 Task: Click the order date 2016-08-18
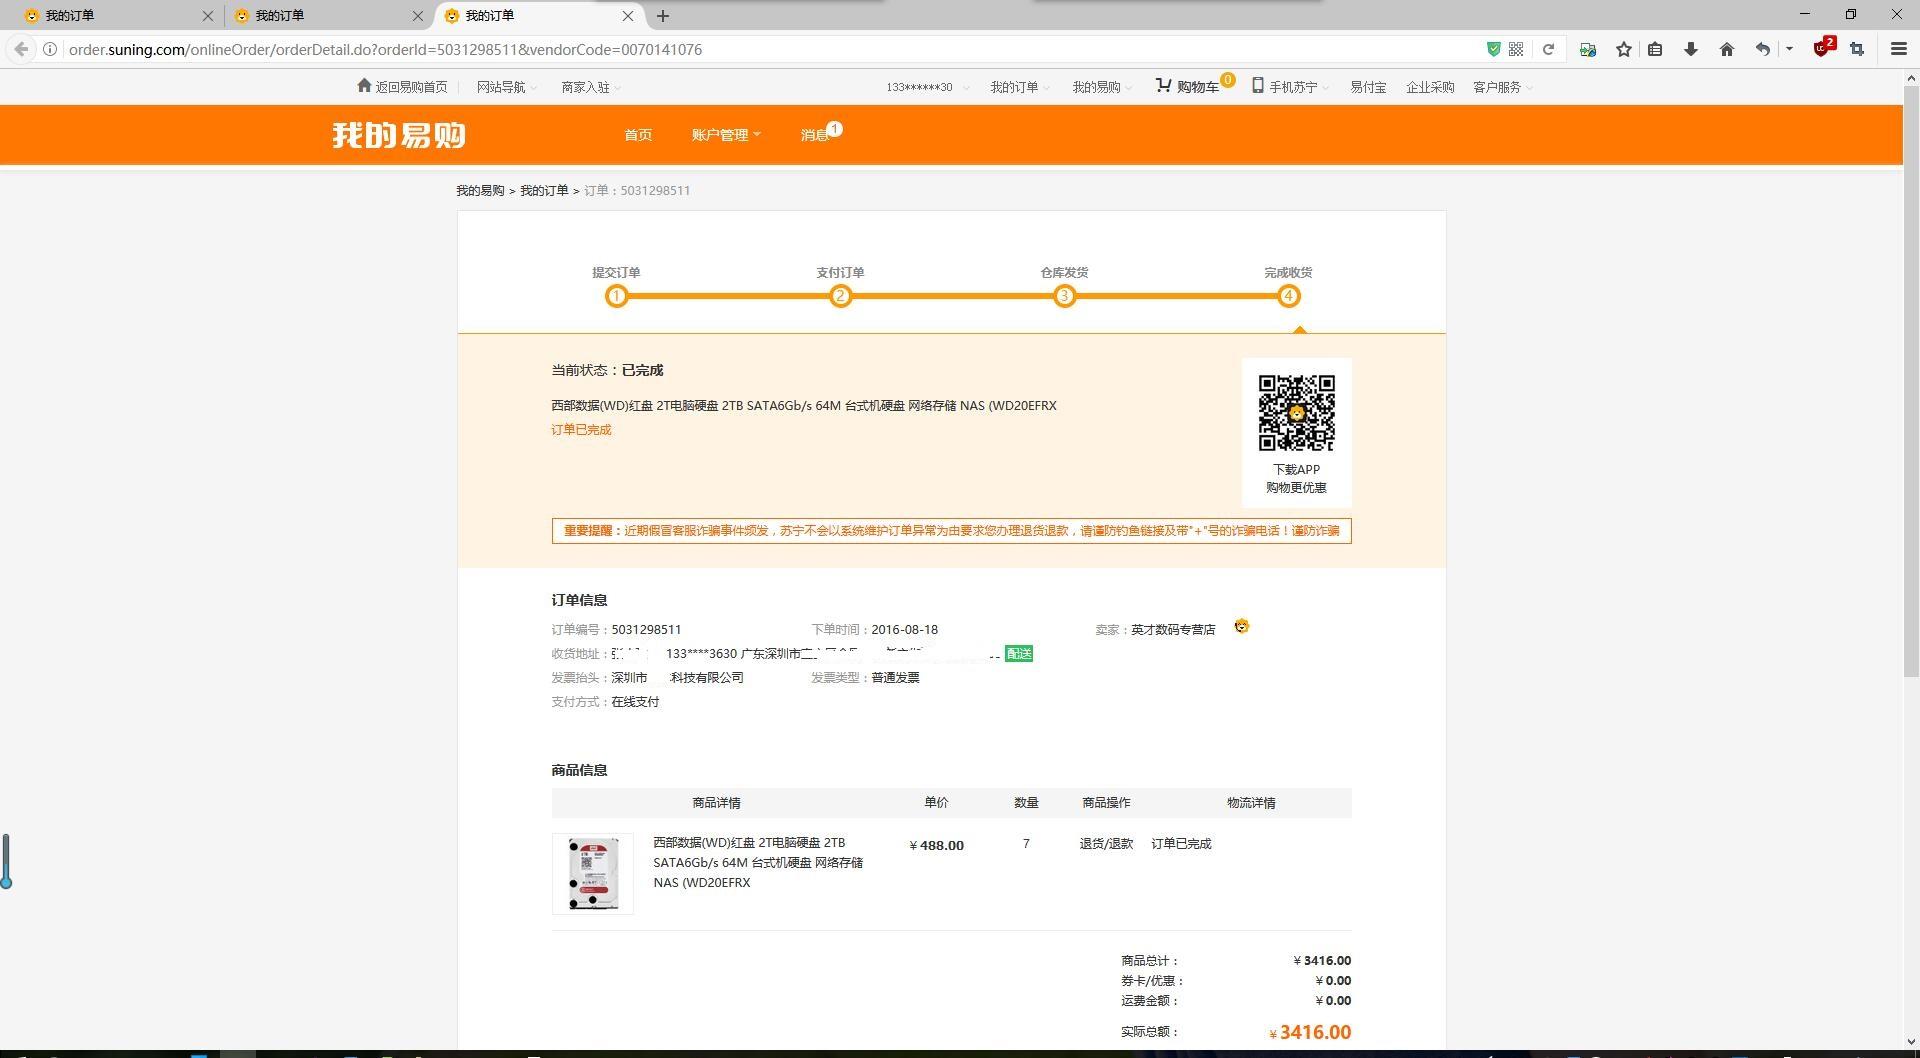[904, 630]
